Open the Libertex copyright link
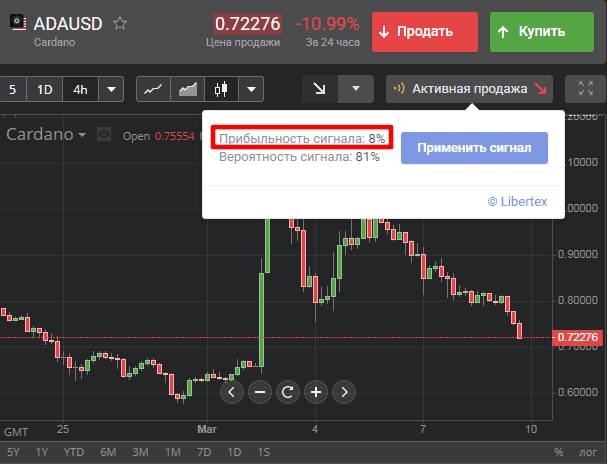This screenshot has height=464, width=607. click(x=517, y=202)
